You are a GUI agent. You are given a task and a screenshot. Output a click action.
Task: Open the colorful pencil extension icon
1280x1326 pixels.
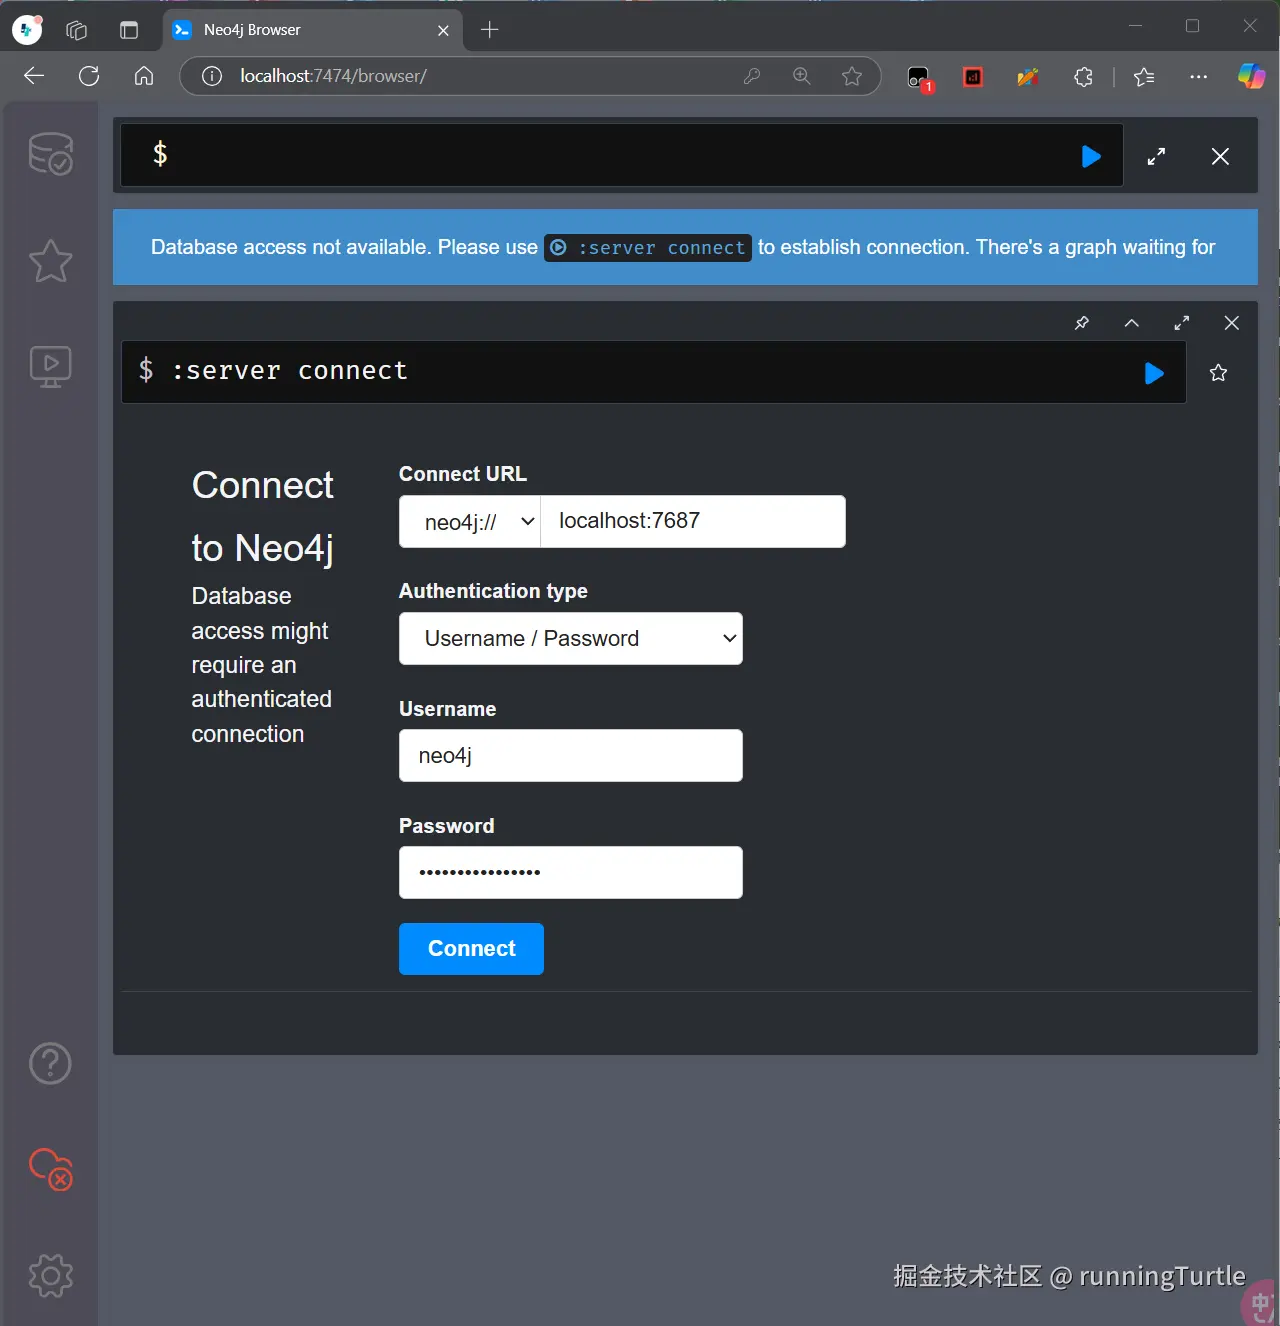point(1028,77)
